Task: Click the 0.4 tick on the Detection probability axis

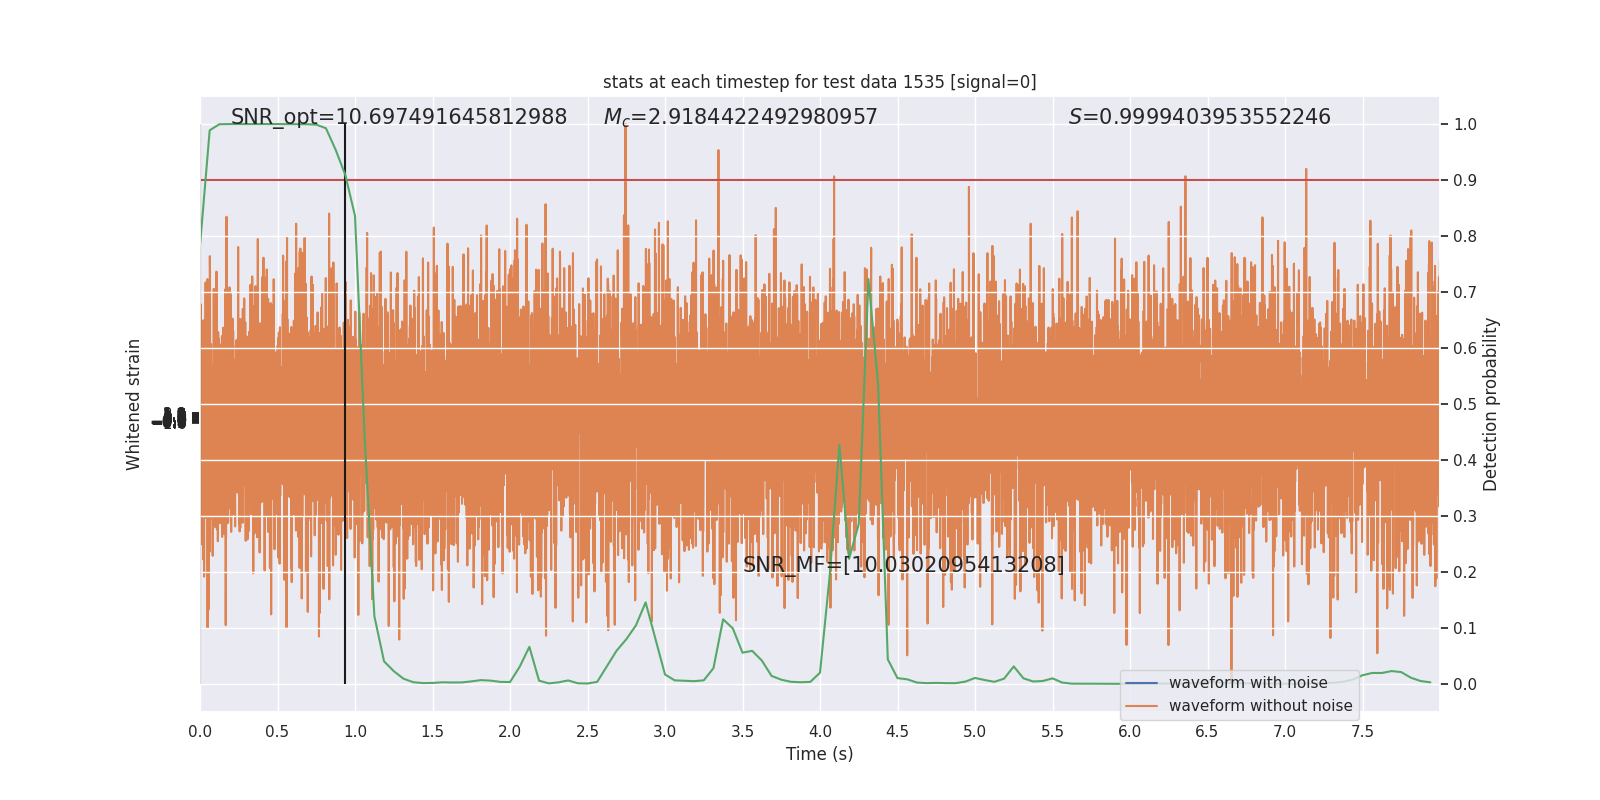Action: click(1465, 460)
